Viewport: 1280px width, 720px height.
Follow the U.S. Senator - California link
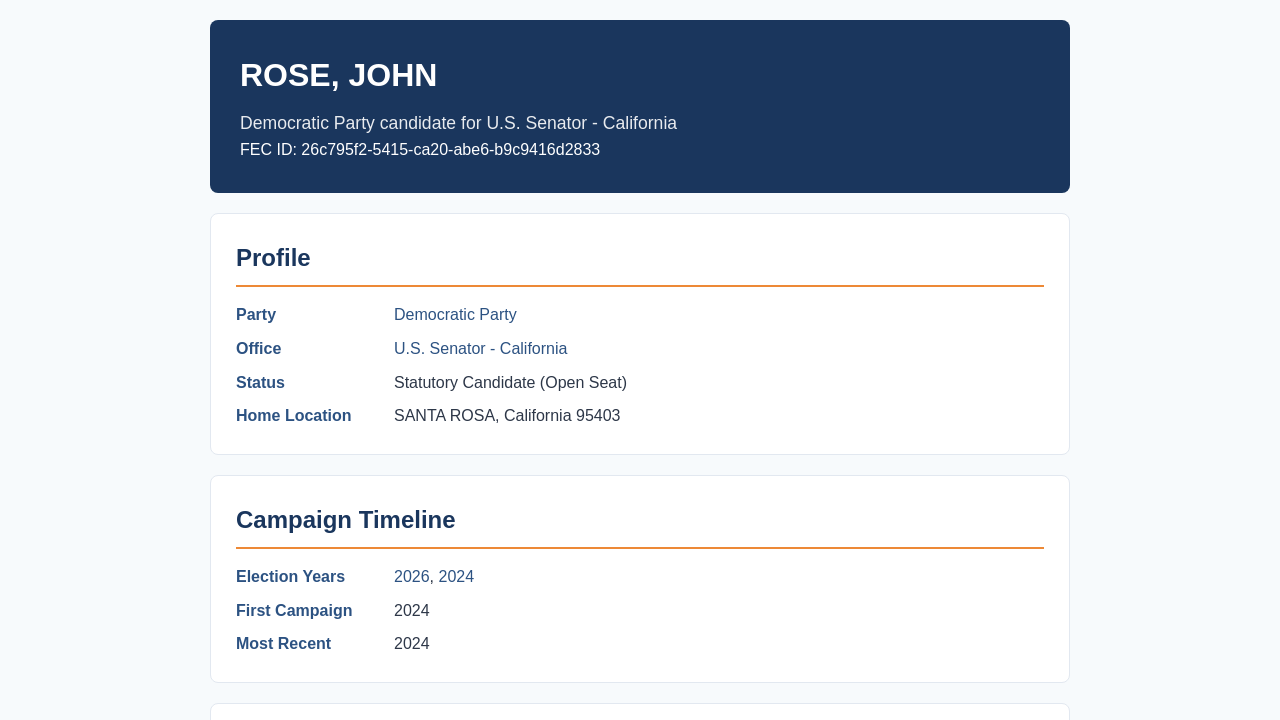[x=480, y=349]
